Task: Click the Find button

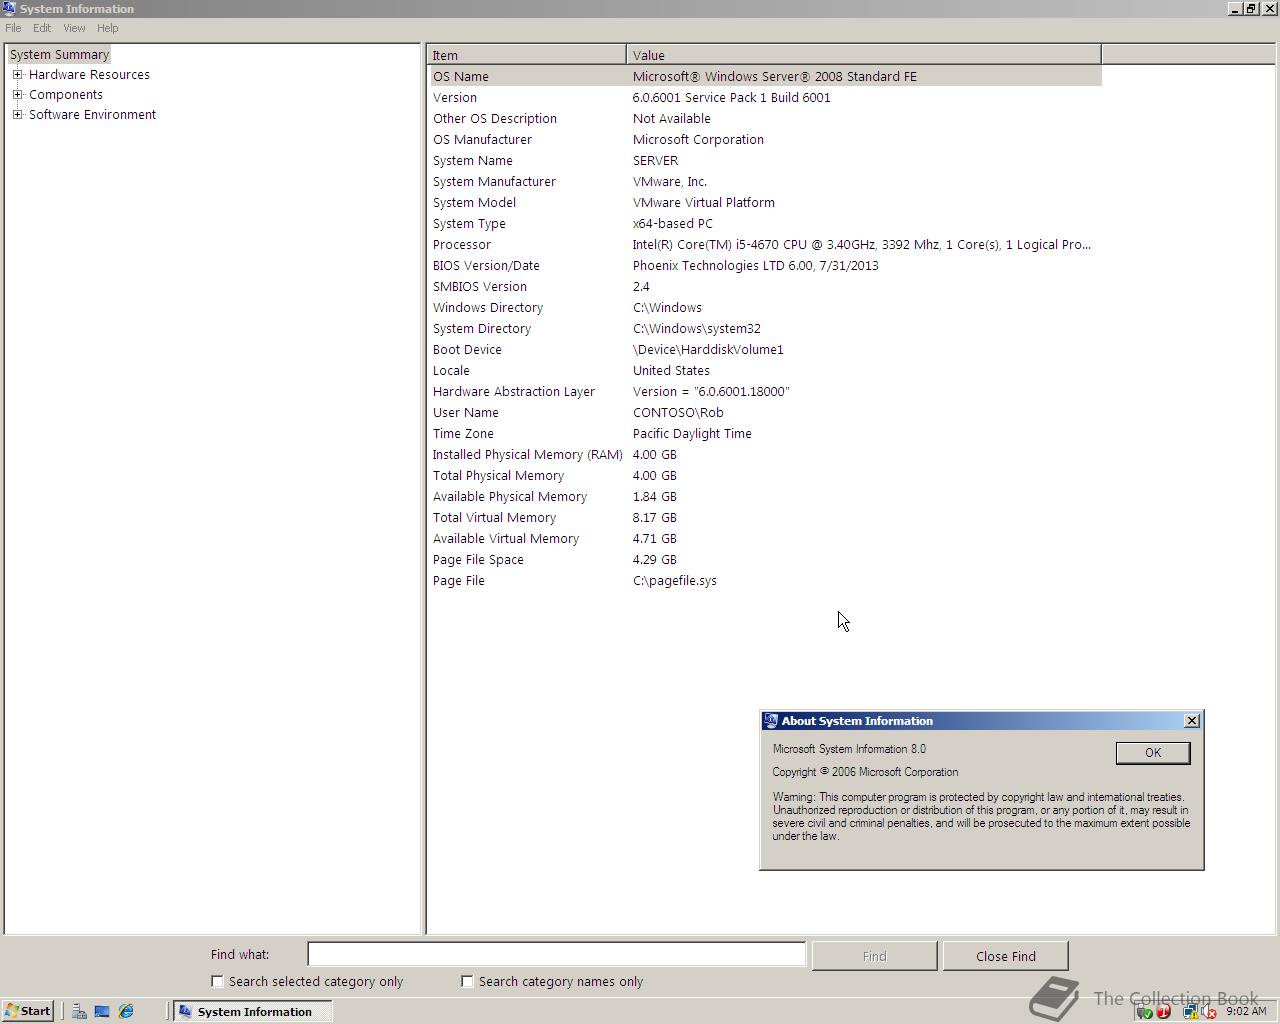Action: [874, 956]
